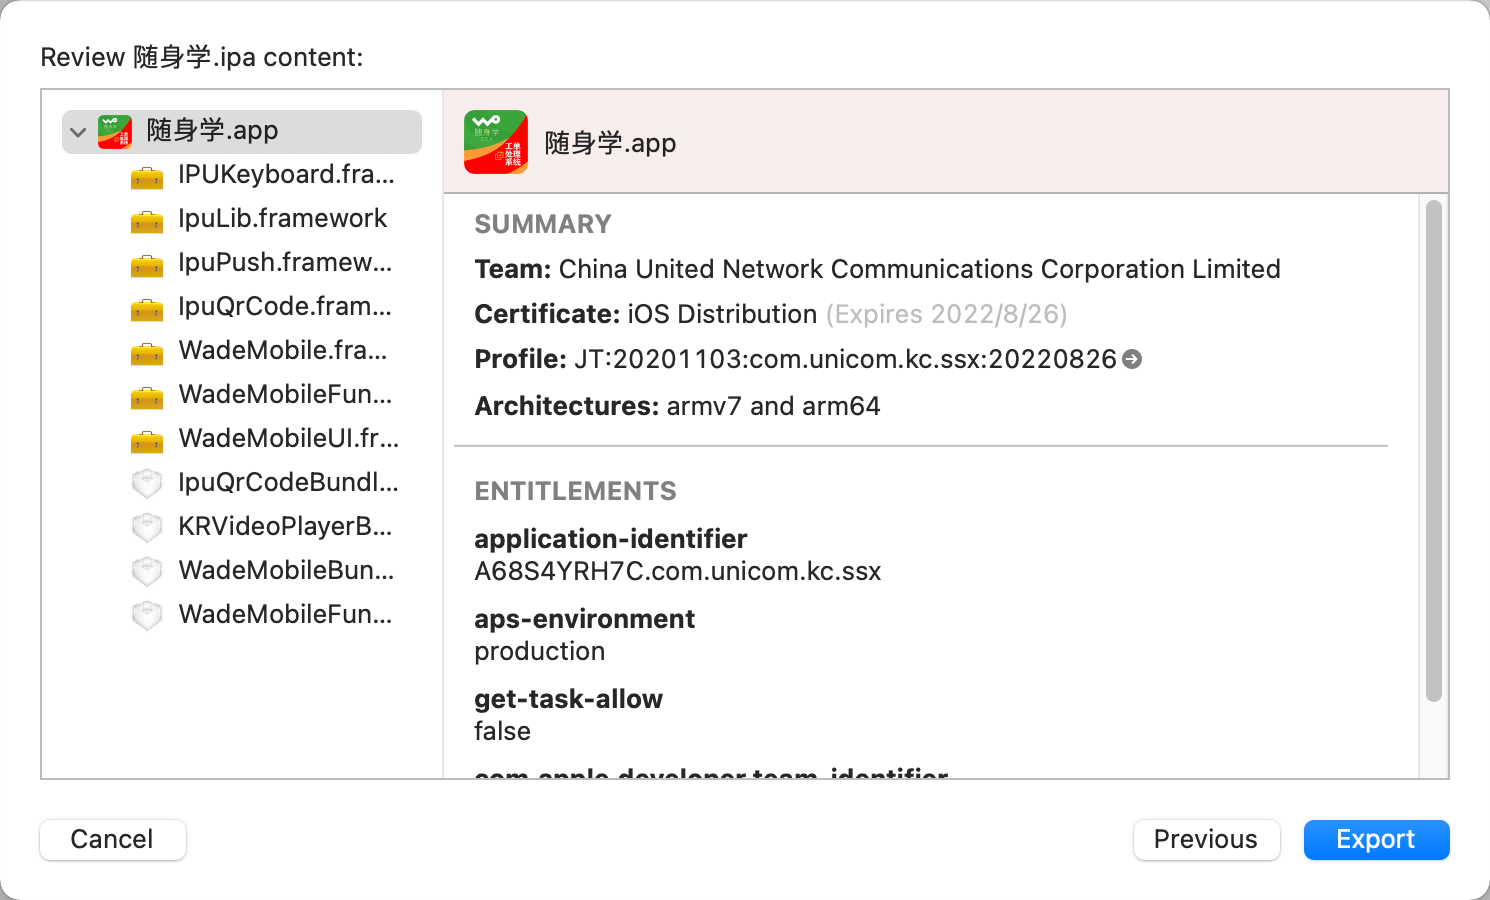Image resolution: width=1490 pixels, height=900 pixels.
Task: Click the Team line naming China United Network Communications
Action: (877, 269)
